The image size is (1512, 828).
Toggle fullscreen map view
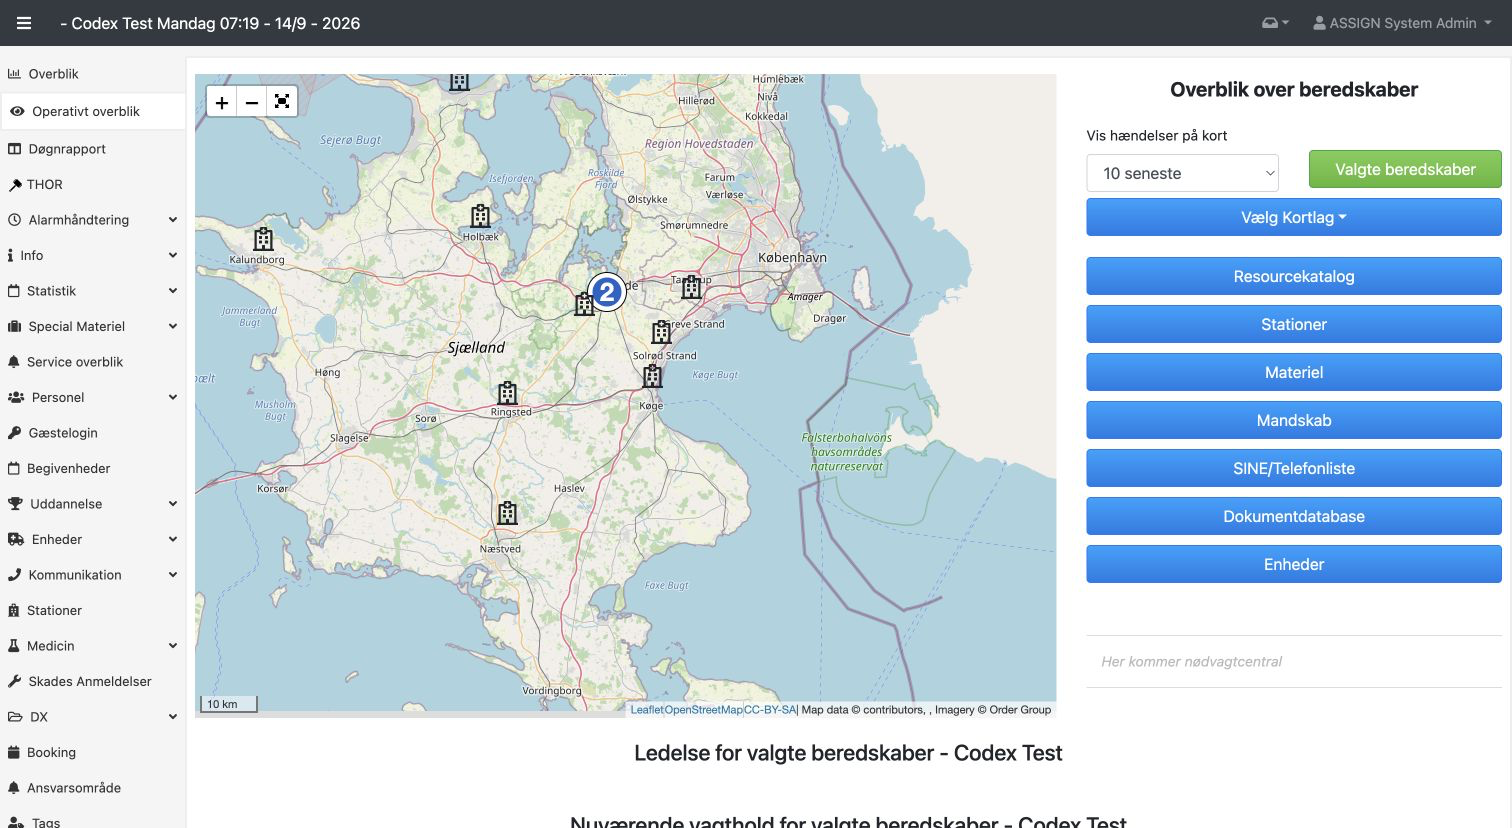click(282, 102)
